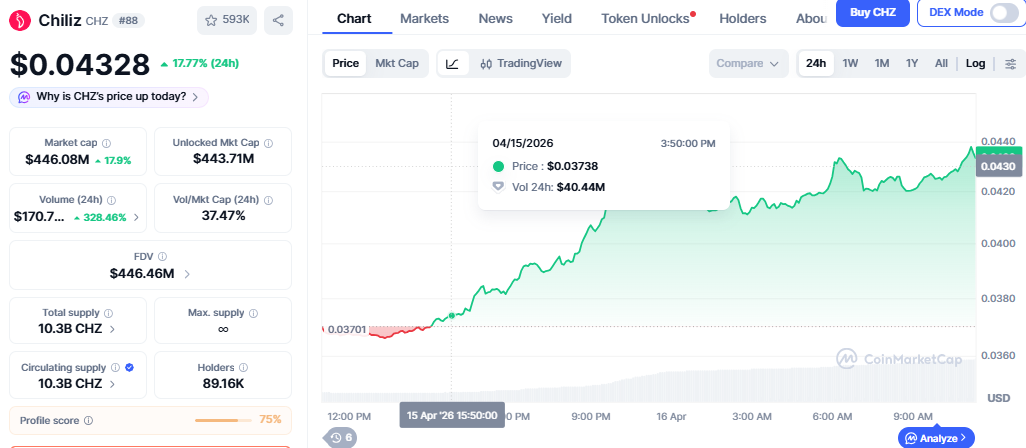The height and width of the screenshot is (448, 1026).
Task: Click the Buy CHZ button
Action: pyautogui.click(x=873, y=12)
